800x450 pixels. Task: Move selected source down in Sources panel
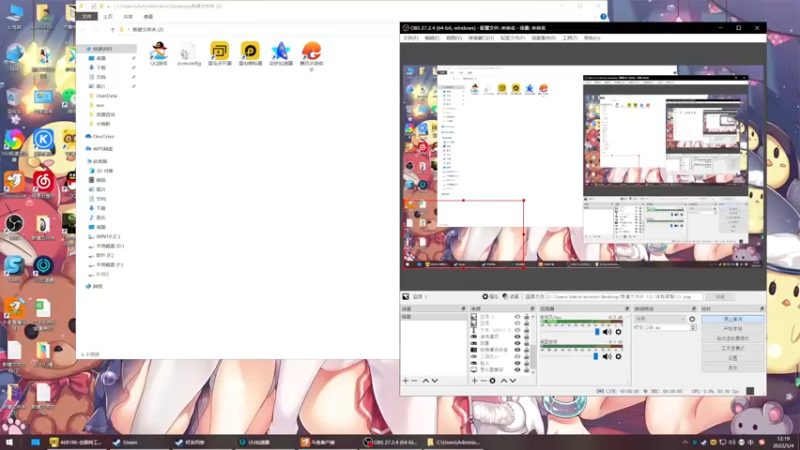513,381
